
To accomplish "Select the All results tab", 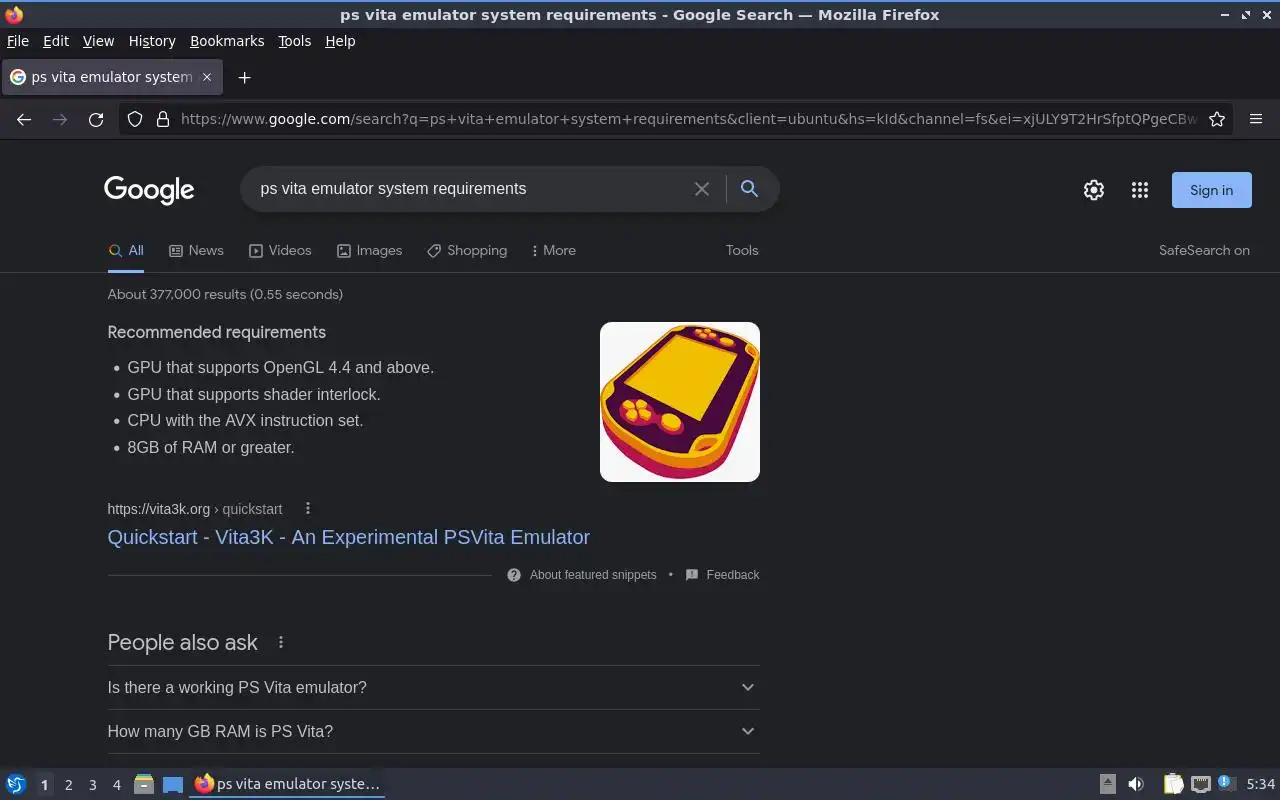I will tap(126, 250).
